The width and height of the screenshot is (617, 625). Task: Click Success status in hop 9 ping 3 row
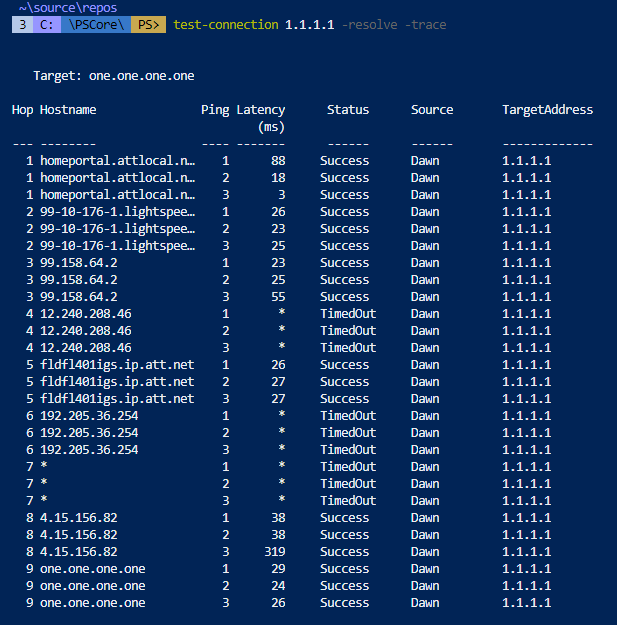click(x=344, y=603)
